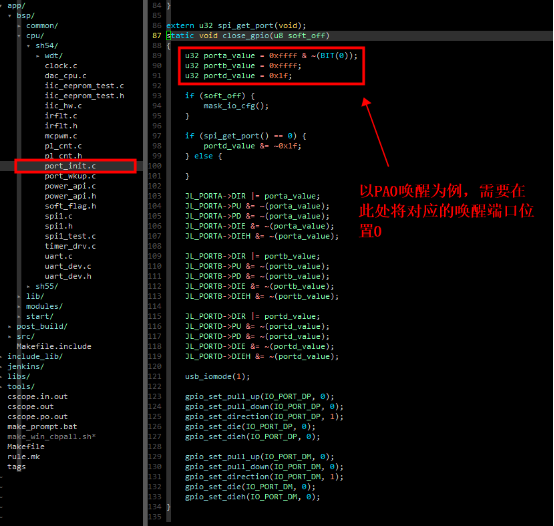Open Makefile.include in tree

(54, 347)
